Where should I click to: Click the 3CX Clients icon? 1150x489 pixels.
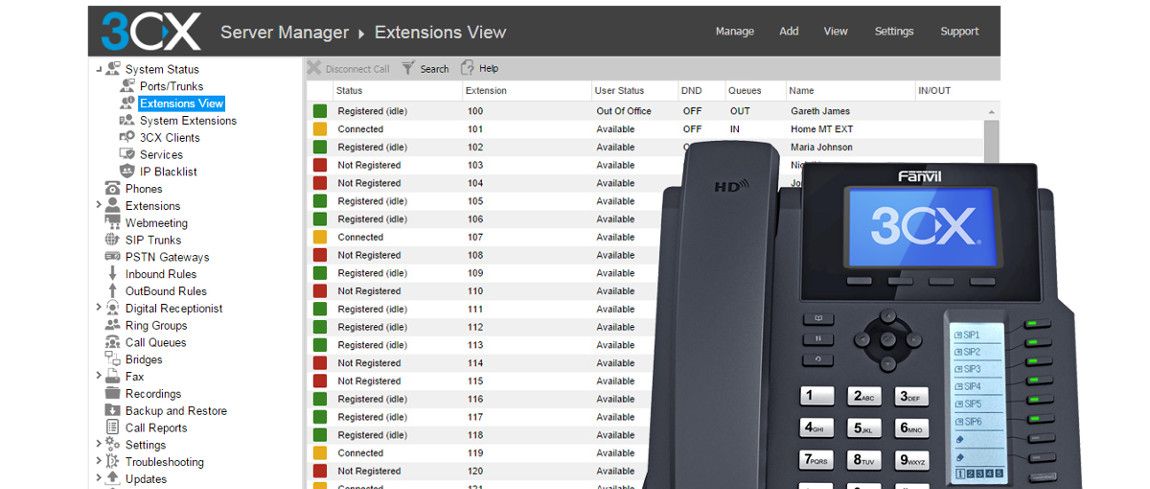(x=127, y=137)
